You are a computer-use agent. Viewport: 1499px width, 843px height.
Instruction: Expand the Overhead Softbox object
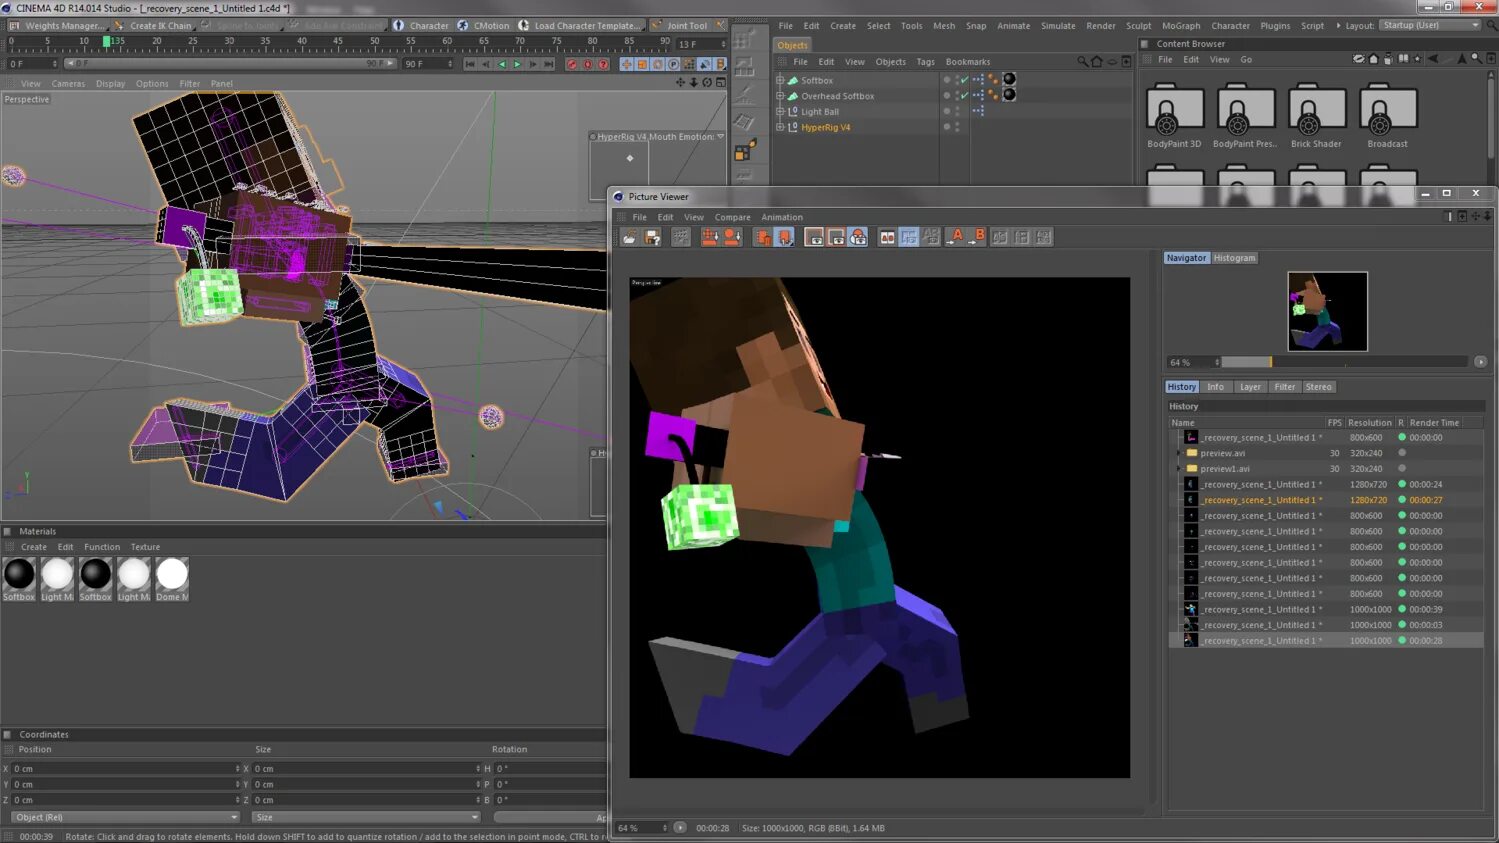coord(780,96)
